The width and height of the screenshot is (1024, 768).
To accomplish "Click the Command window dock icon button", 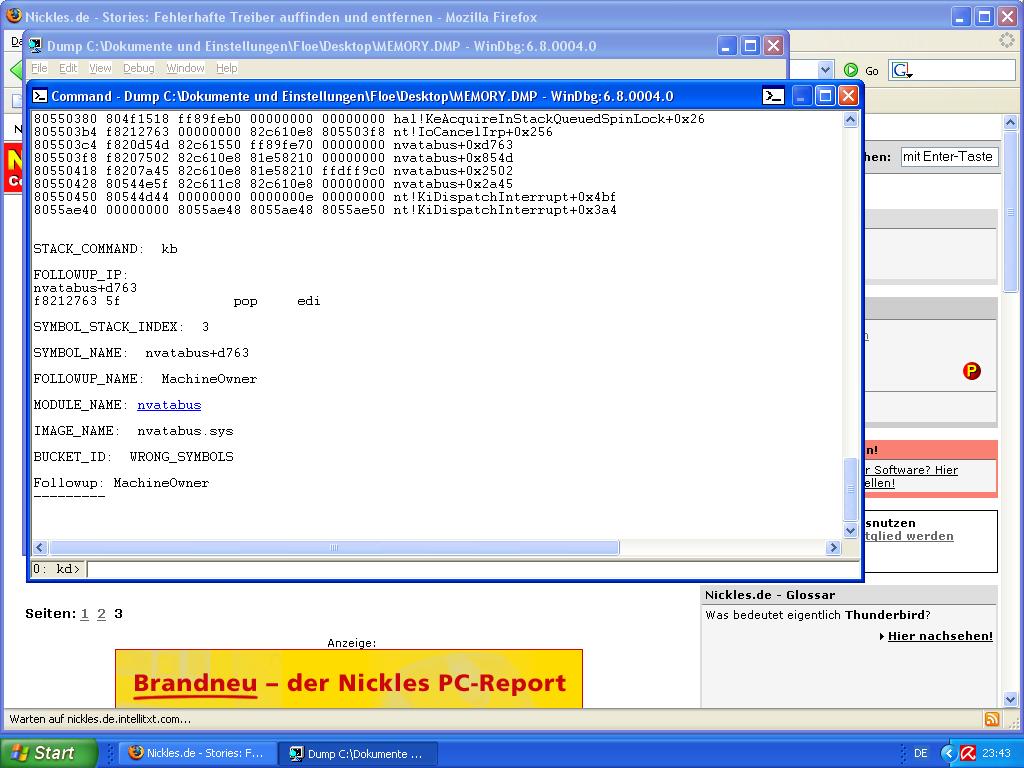I will coord(773,96).
